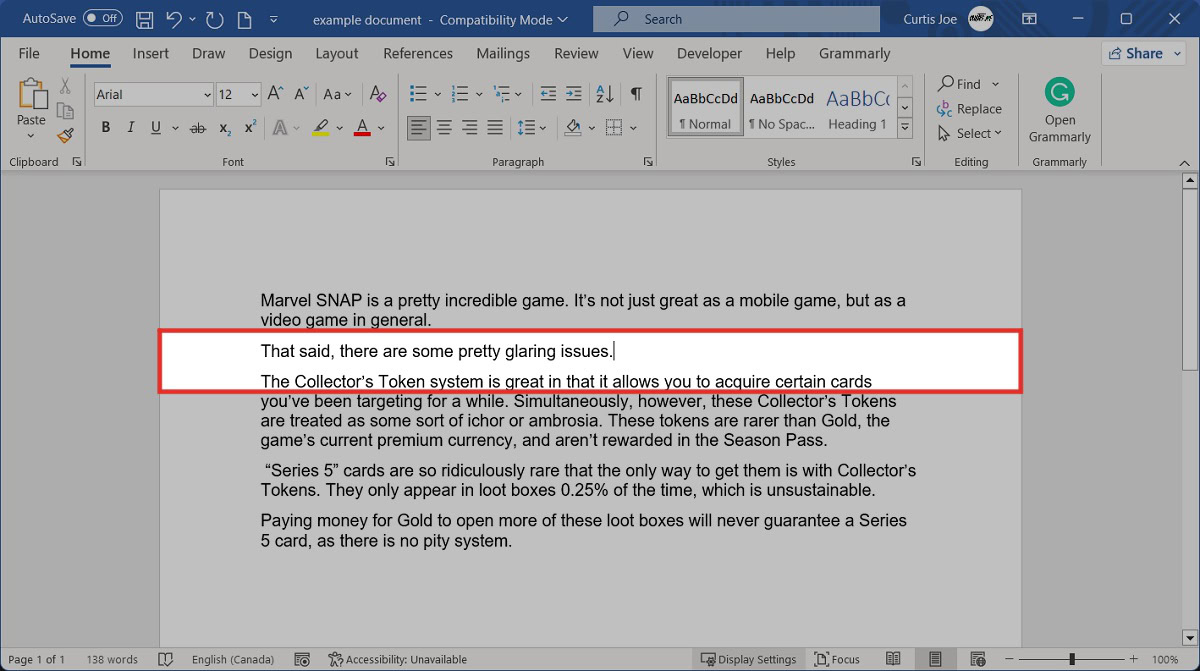This screenshot has width=1200, height=671.
Task: Open the File menu
Action: [x=29, y=54]
